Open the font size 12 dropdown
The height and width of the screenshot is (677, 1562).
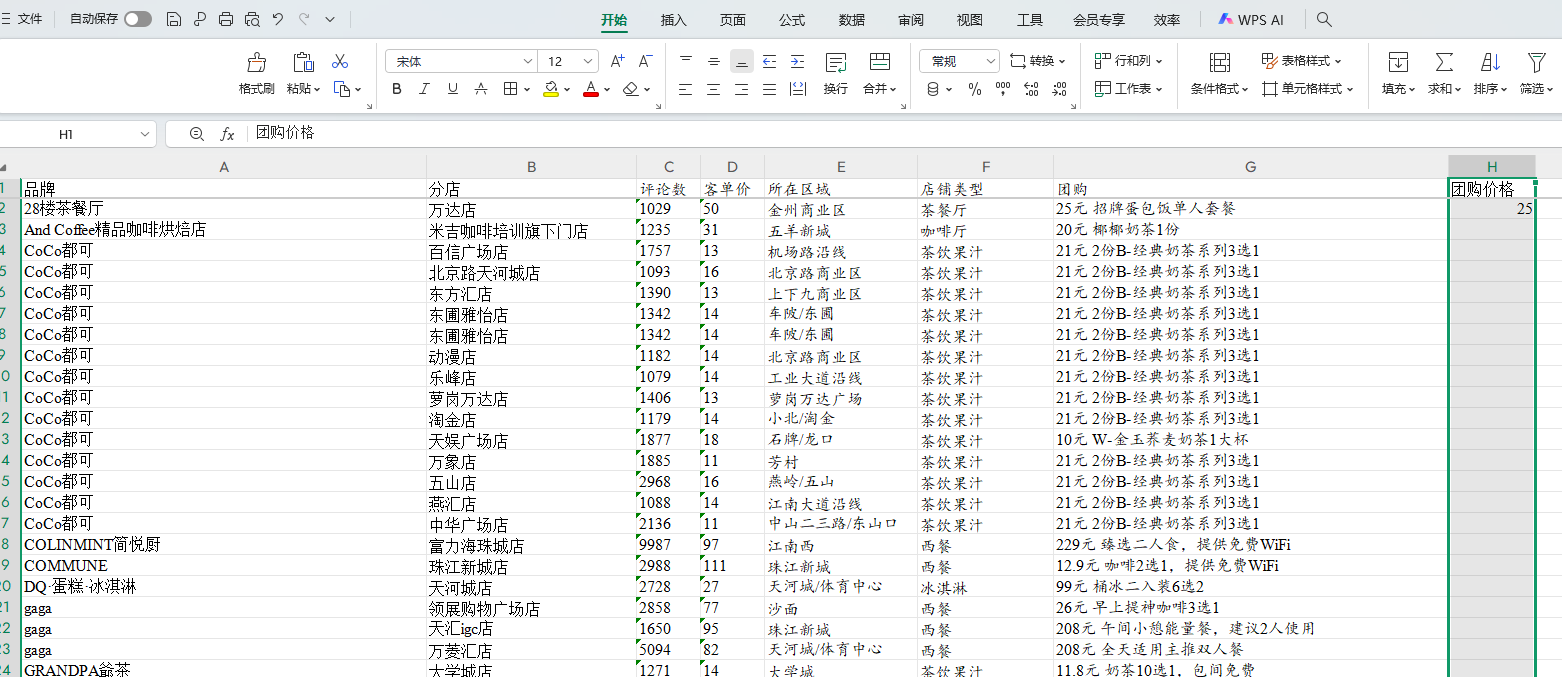coord(589,62)
